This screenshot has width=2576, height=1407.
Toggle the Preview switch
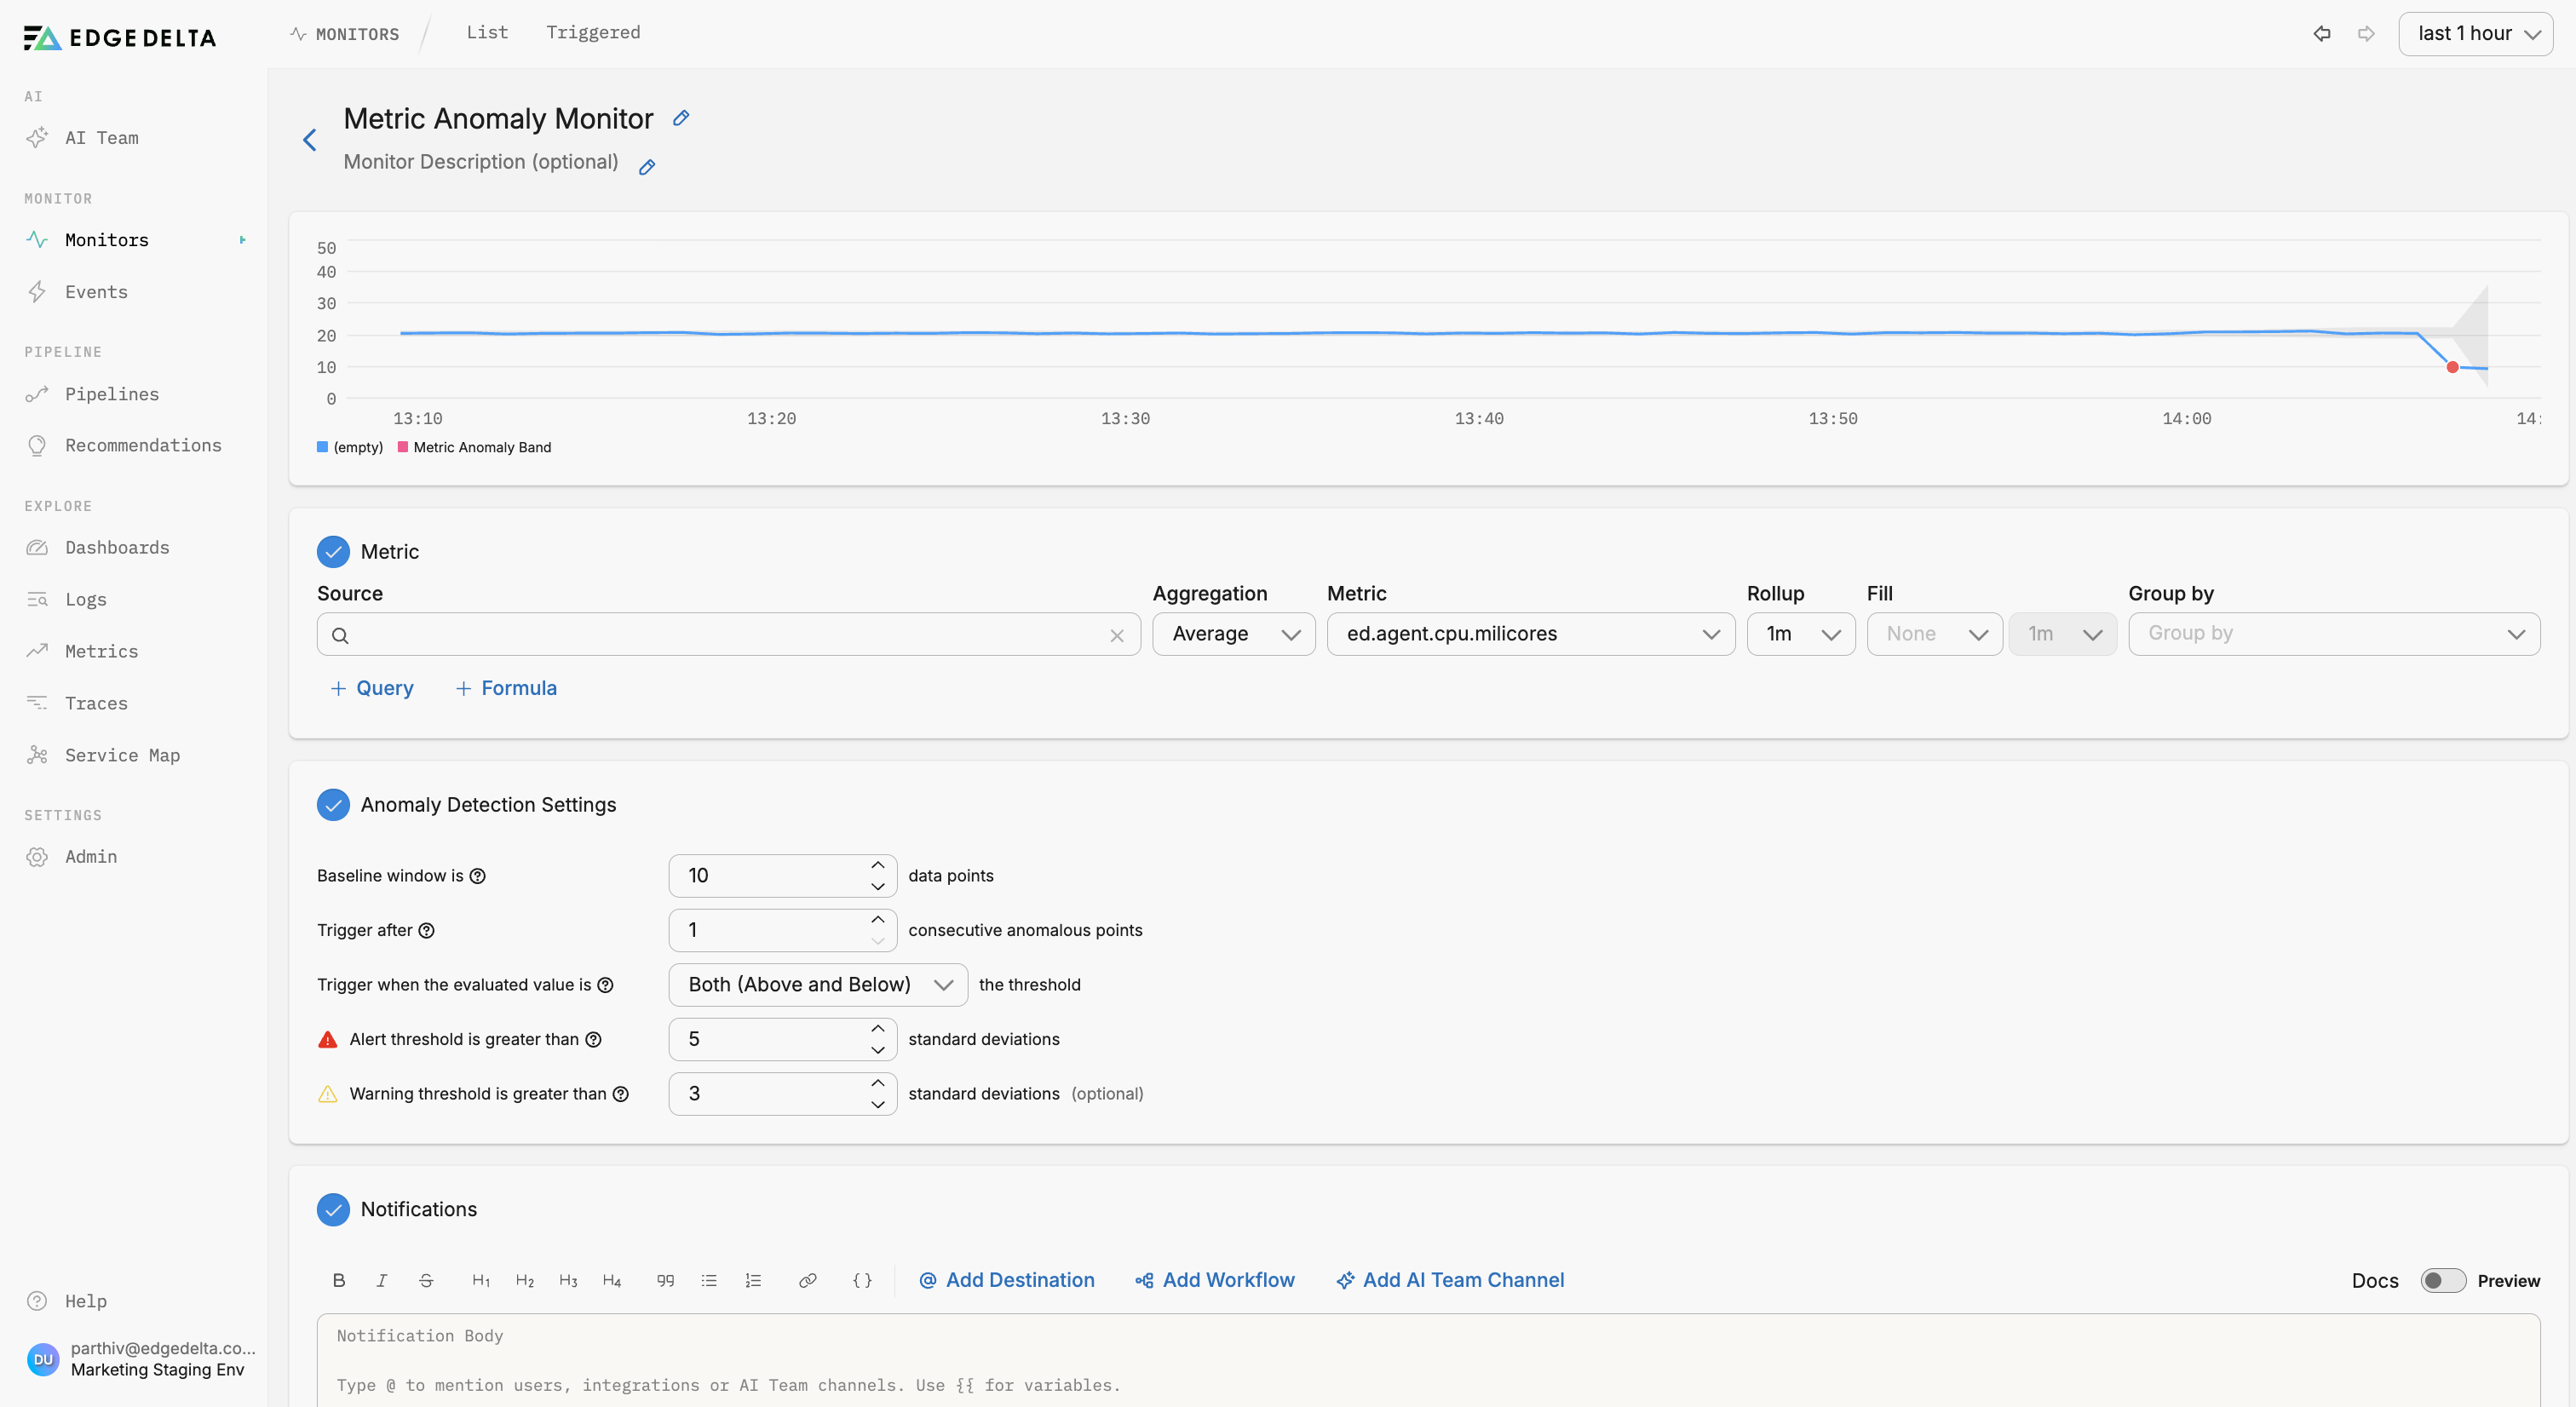point(2443,1281)
